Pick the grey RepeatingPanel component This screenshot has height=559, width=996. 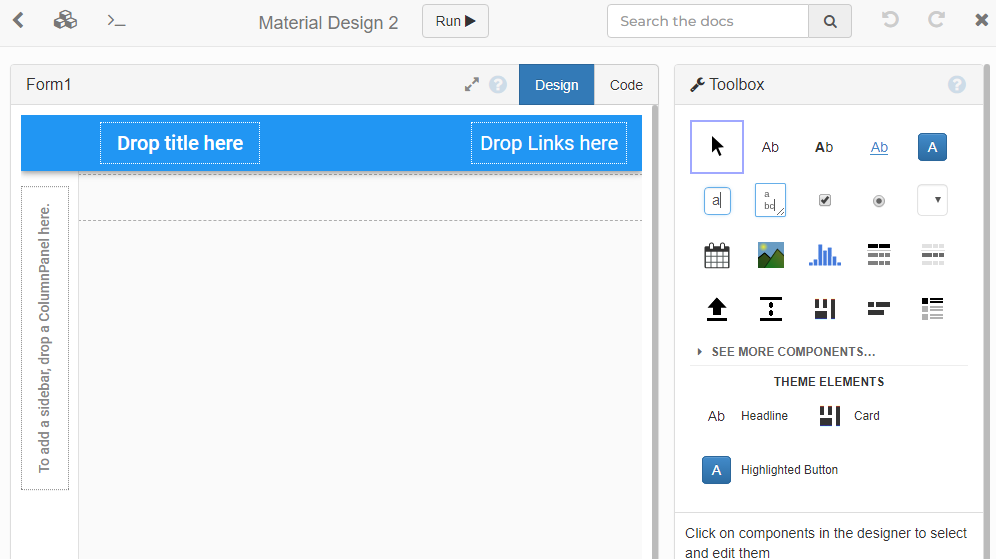point(932,254)
